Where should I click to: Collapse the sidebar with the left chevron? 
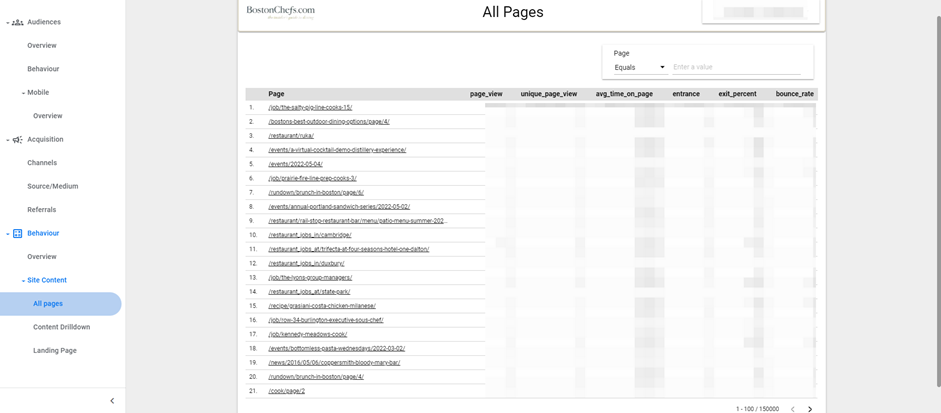[x=112, y=401]
